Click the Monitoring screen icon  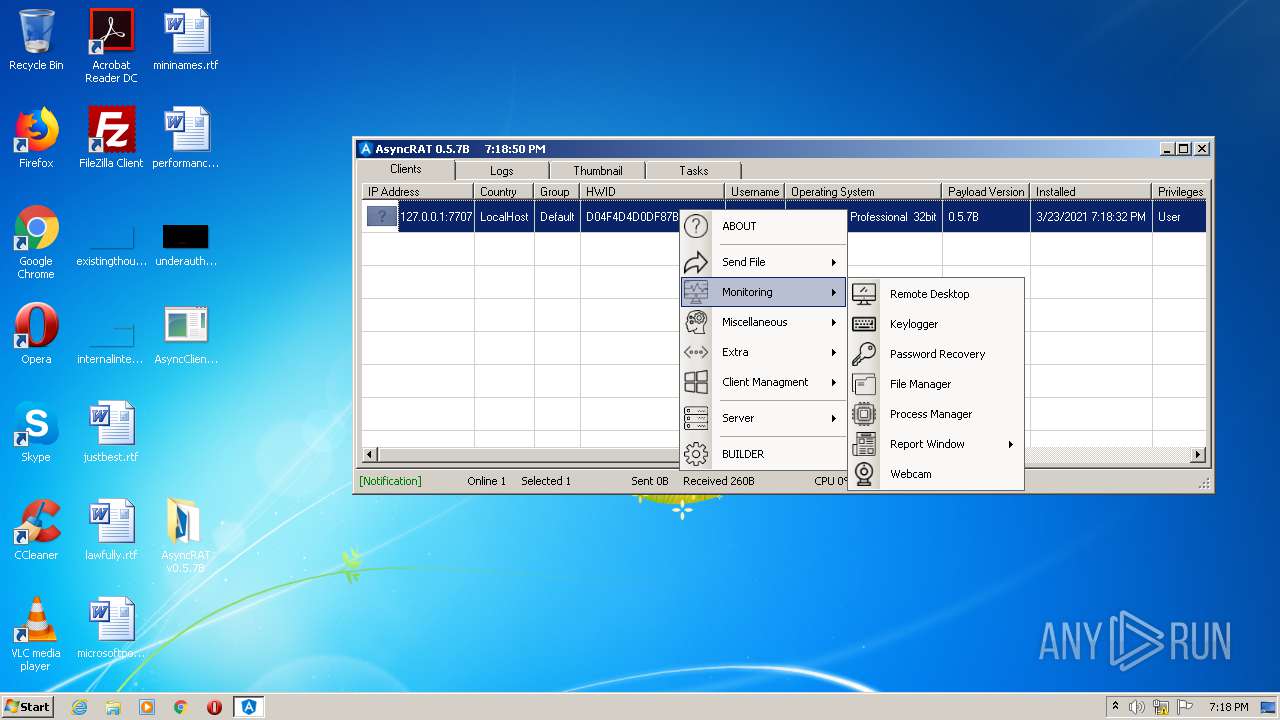(x=695, y=292)
